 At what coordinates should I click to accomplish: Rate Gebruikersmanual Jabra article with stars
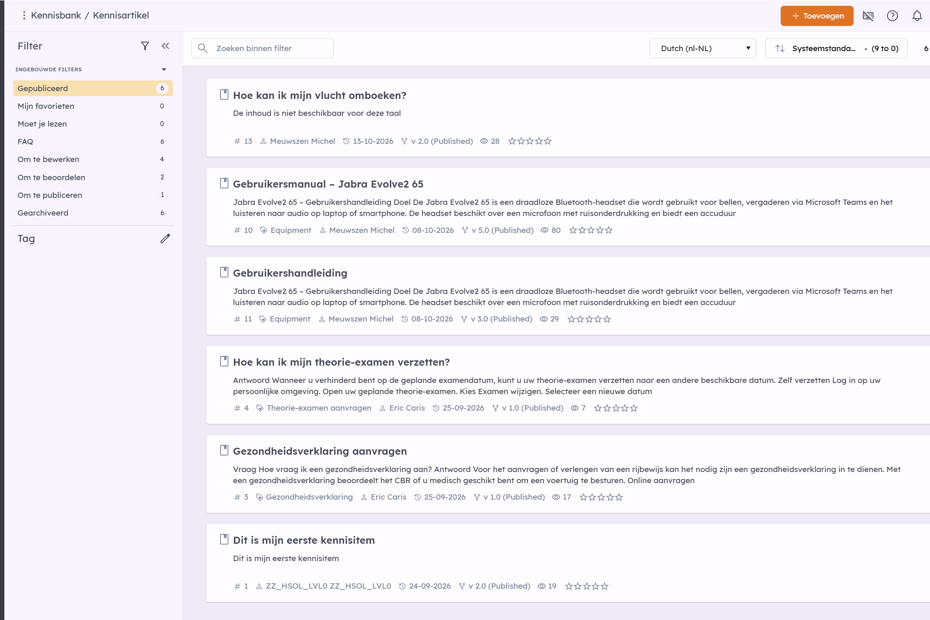591,230
